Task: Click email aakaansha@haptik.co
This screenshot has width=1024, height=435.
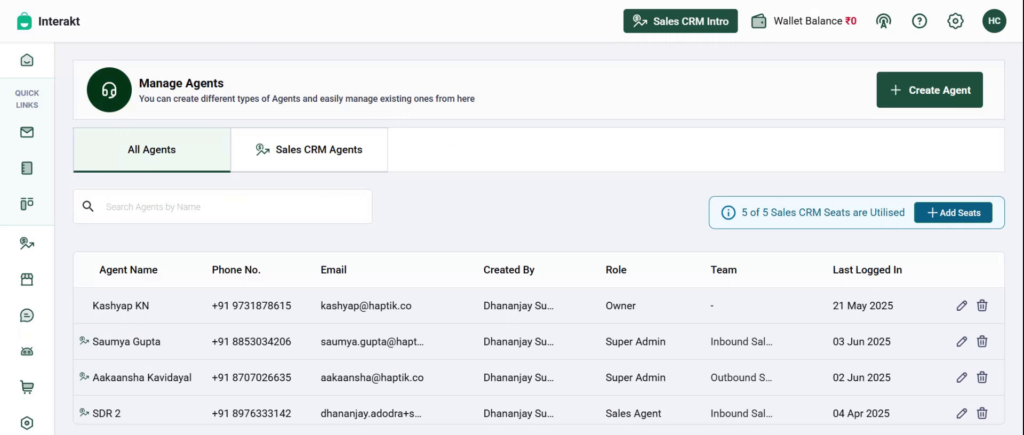Action: (x=372, y=378)
